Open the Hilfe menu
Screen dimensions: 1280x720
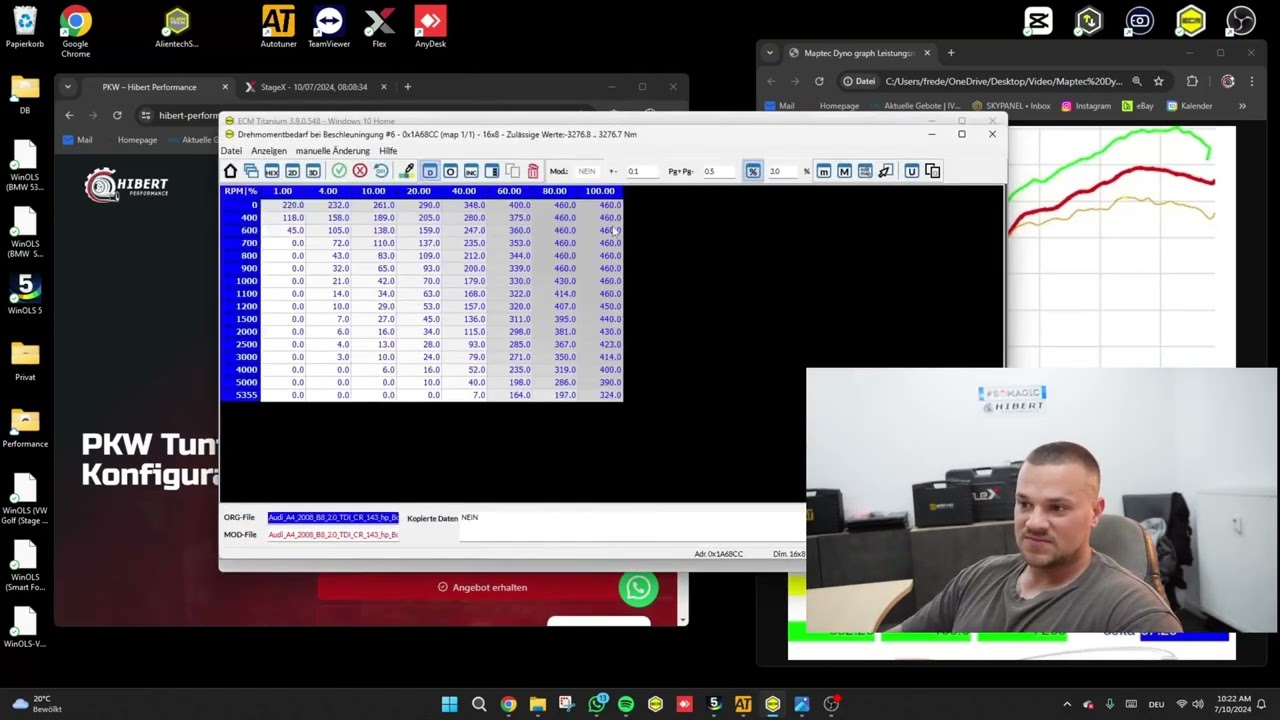click(x=388, y=151)
